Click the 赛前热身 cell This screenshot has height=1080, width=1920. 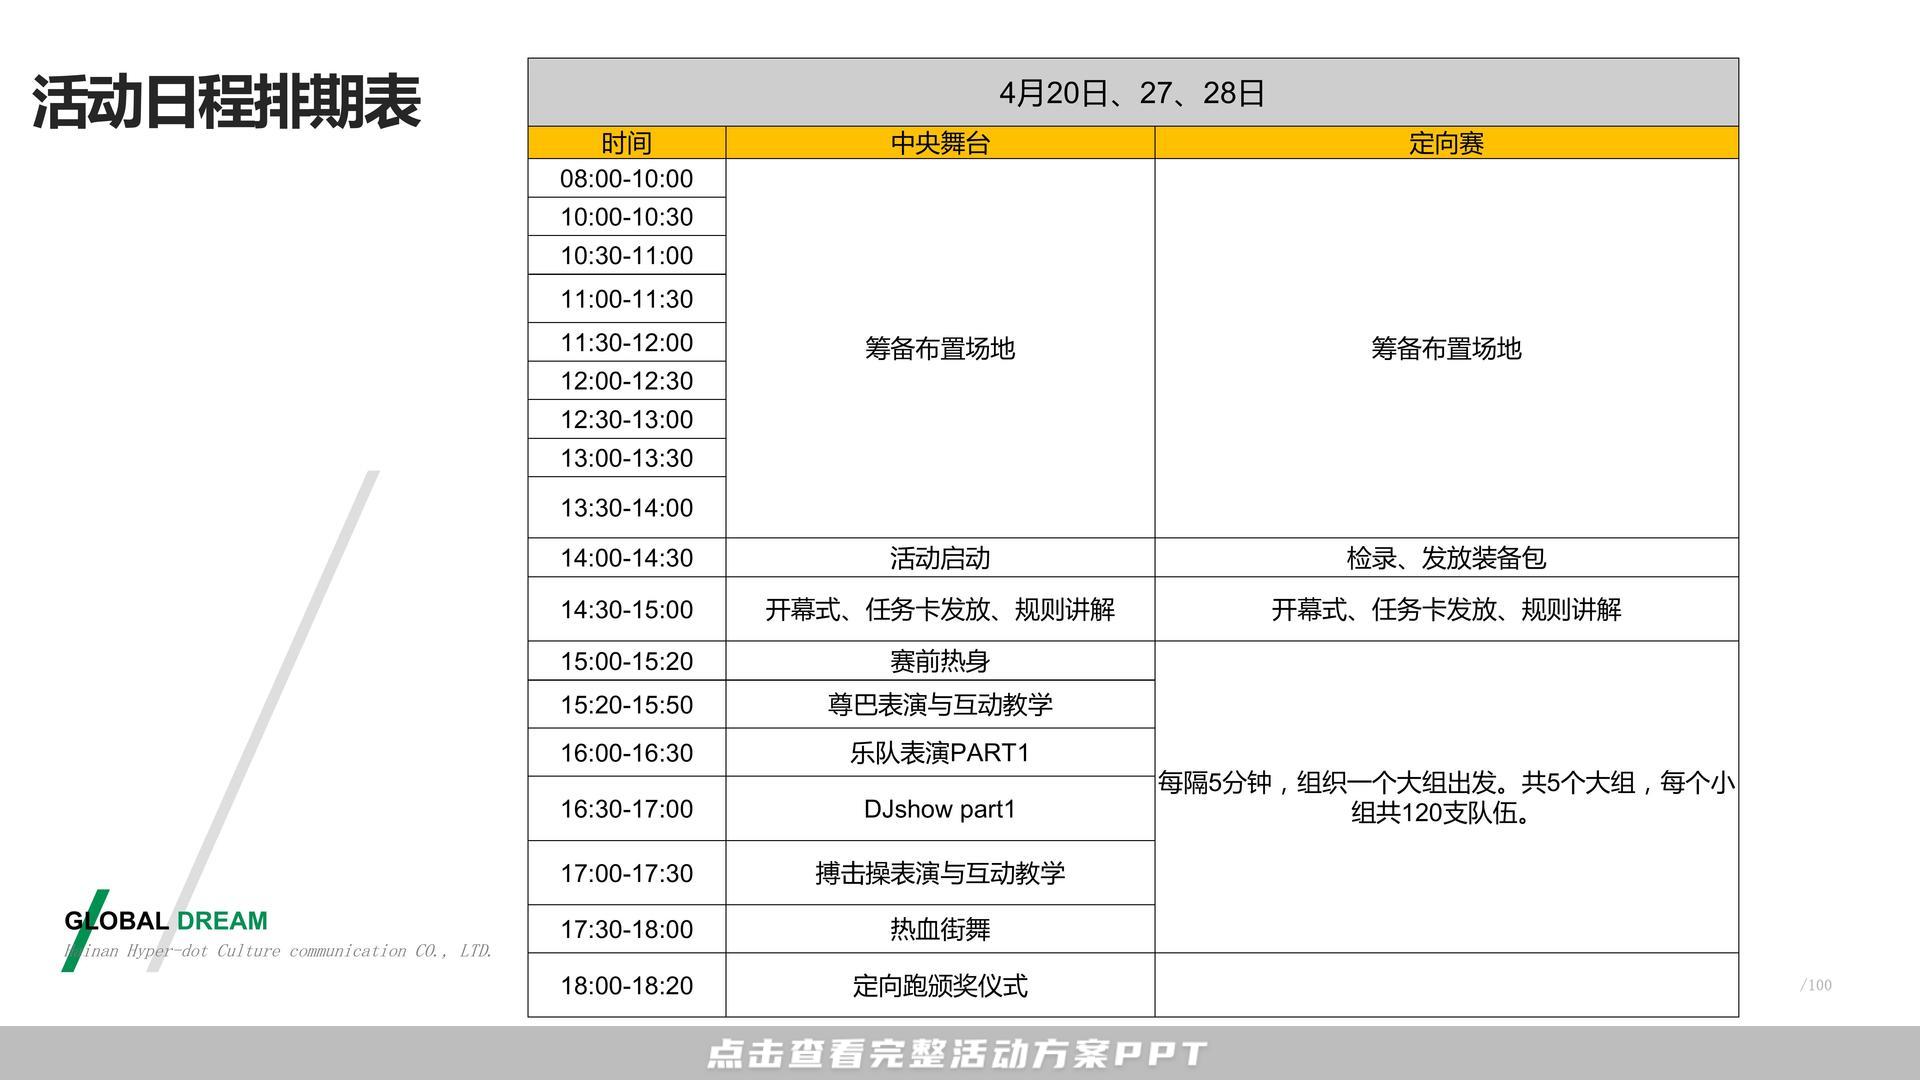[940, 661]
